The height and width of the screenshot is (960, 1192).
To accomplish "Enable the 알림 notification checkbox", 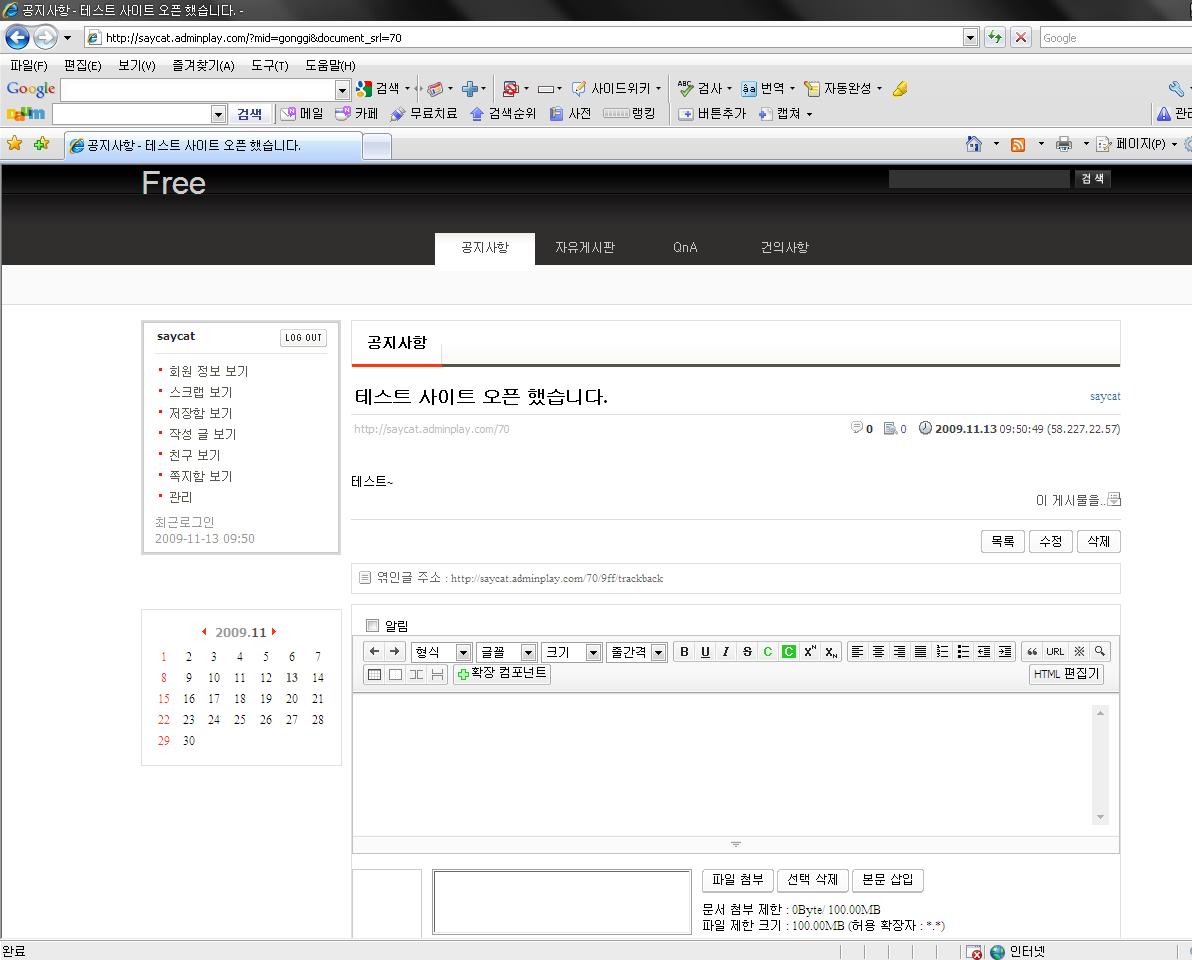I will (x=373, y=626).
